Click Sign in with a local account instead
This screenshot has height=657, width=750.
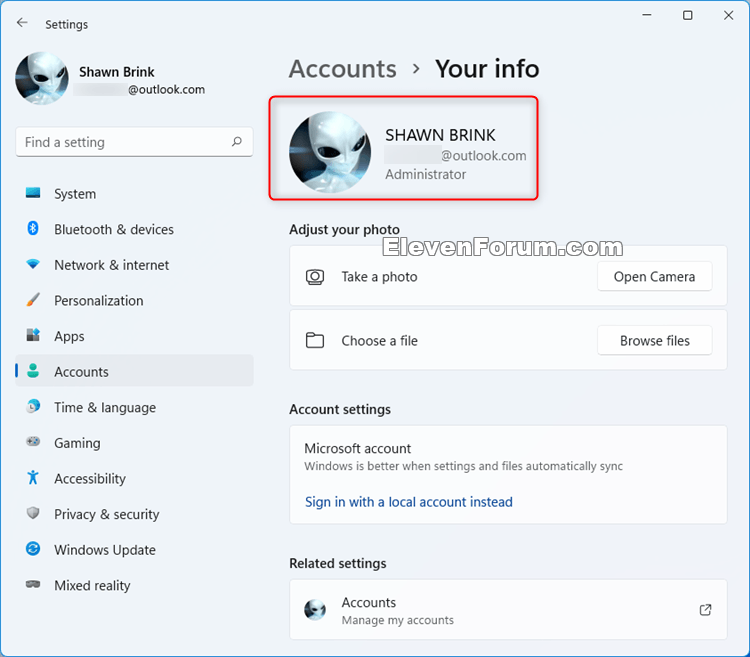click(409, 502)
